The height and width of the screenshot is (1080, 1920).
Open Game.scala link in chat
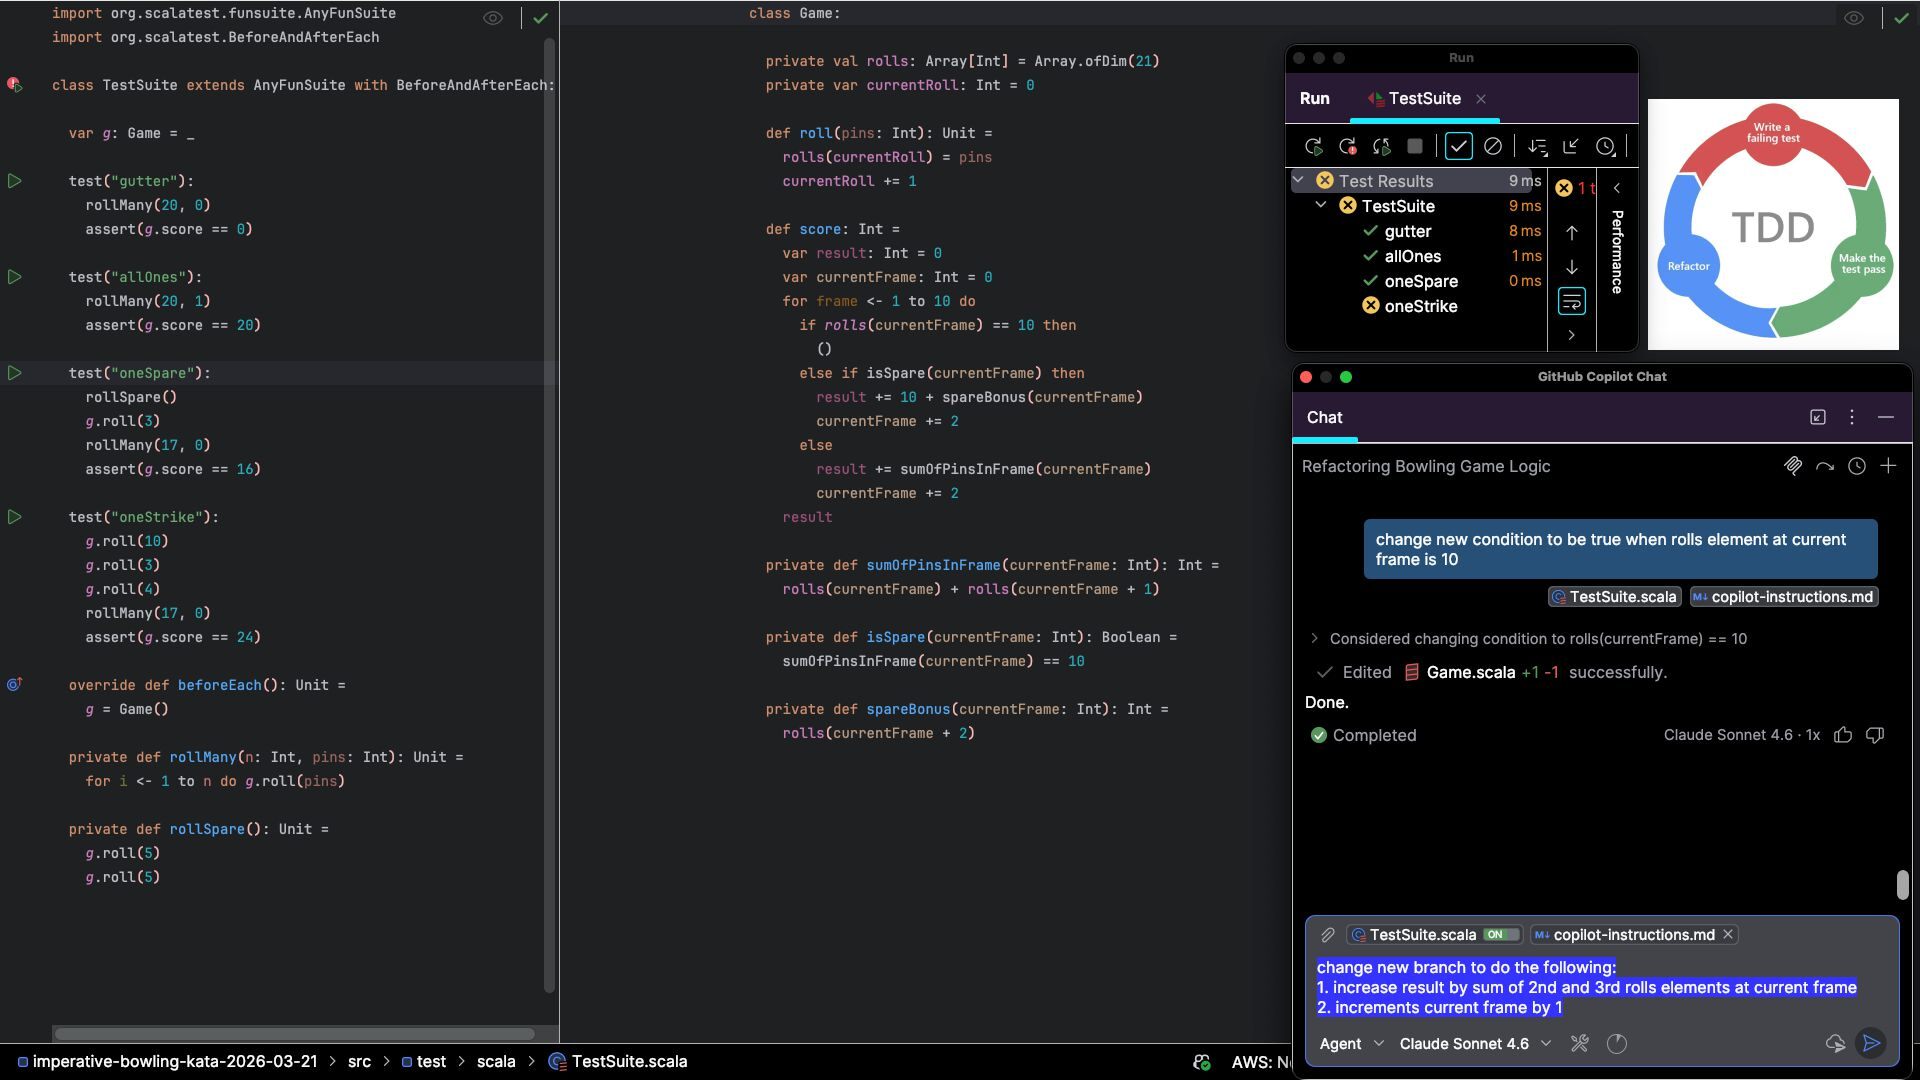(x=1470, y=672)
